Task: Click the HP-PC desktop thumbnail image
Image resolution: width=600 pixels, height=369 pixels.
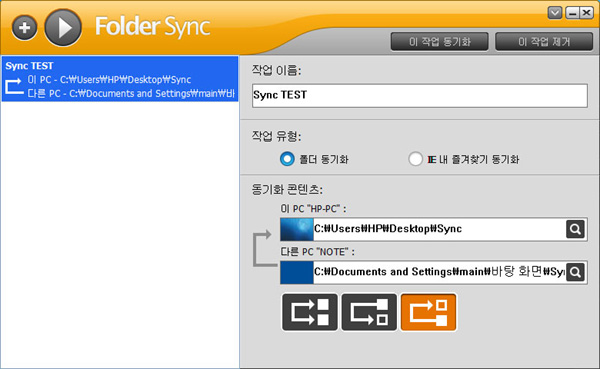Action: (x=297, y=229)
